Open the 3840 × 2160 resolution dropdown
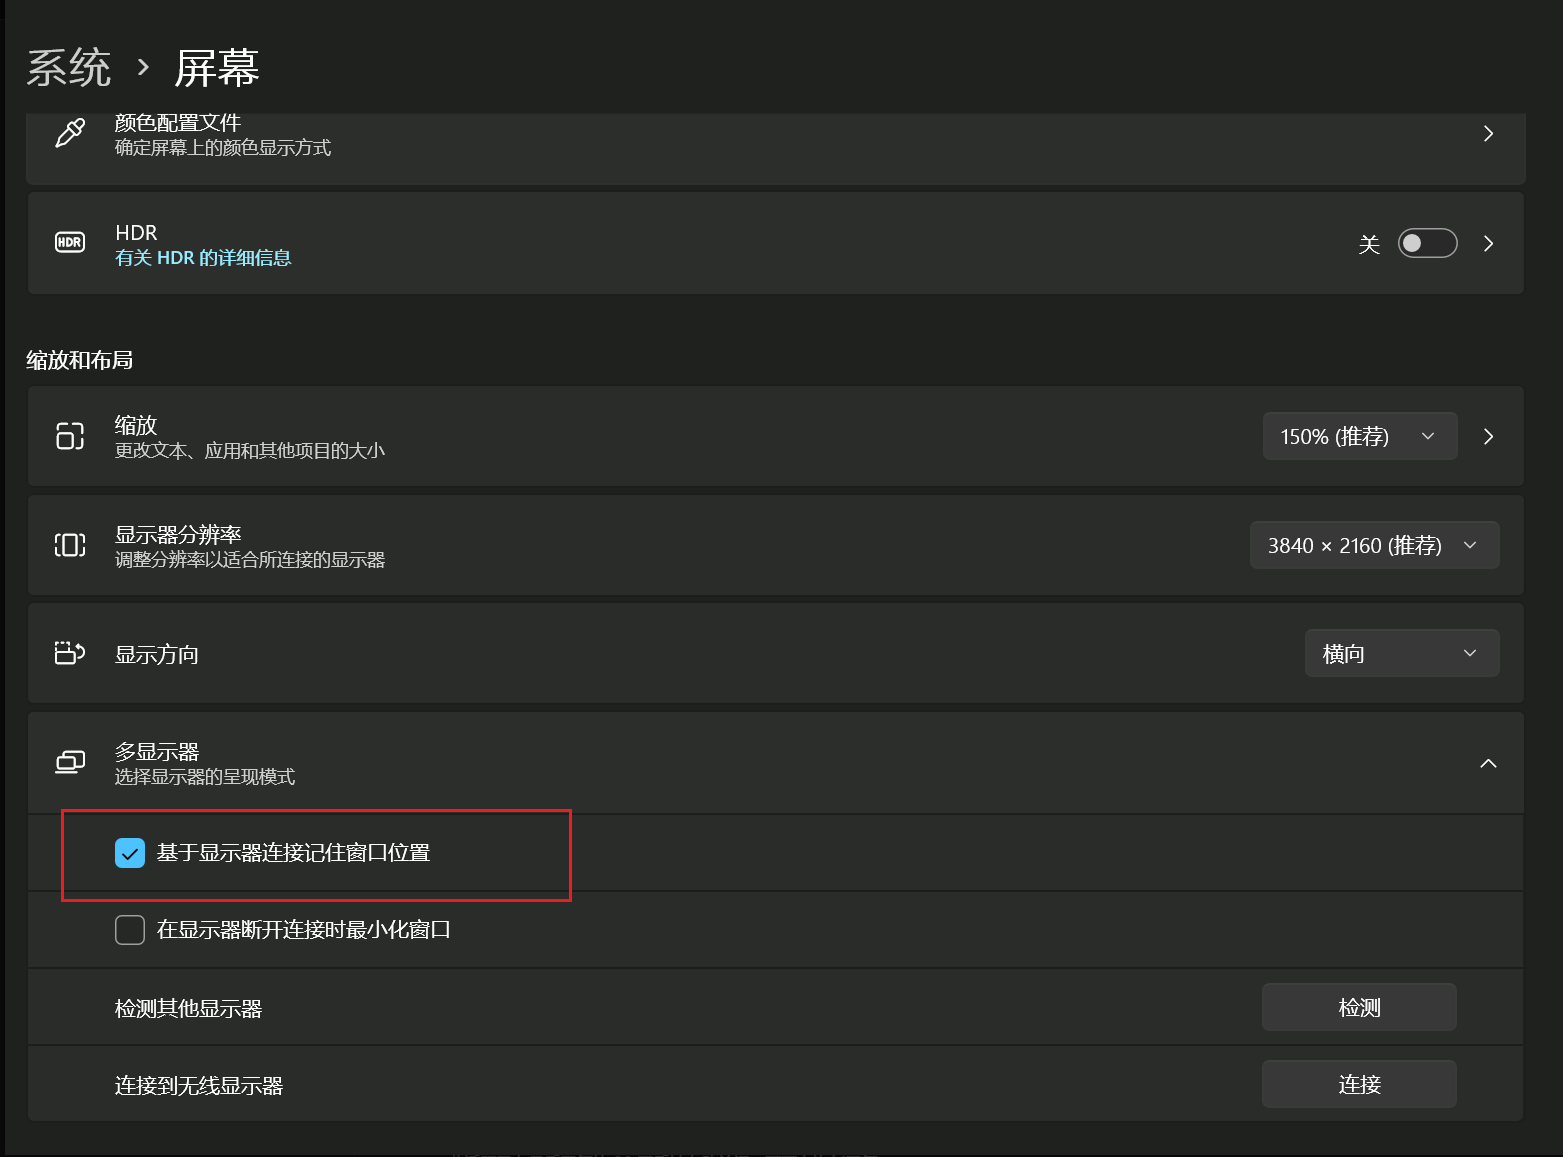The width and height of the screenshot is (1563, 1157). pos(1374,545)
